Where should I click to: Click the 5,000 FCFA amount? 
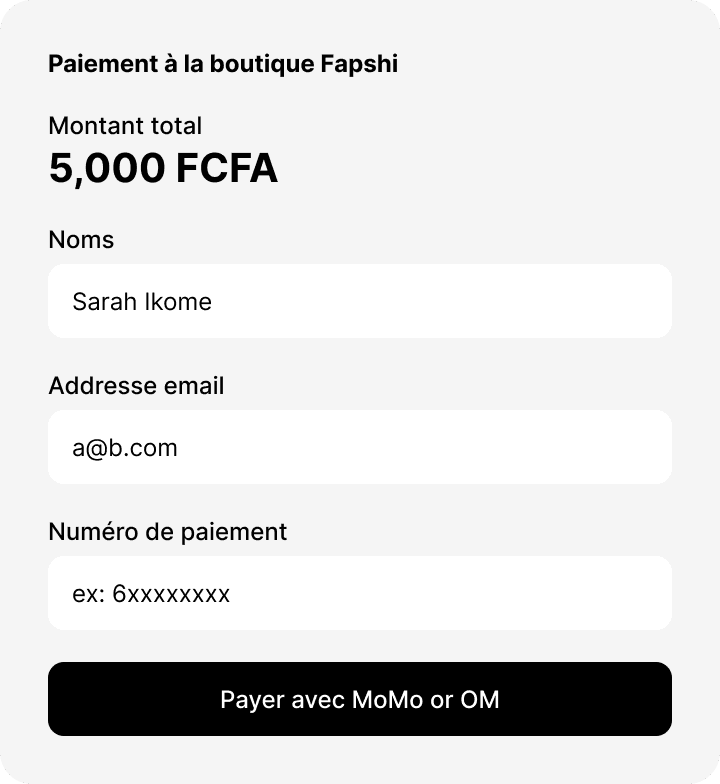point(163,170)
